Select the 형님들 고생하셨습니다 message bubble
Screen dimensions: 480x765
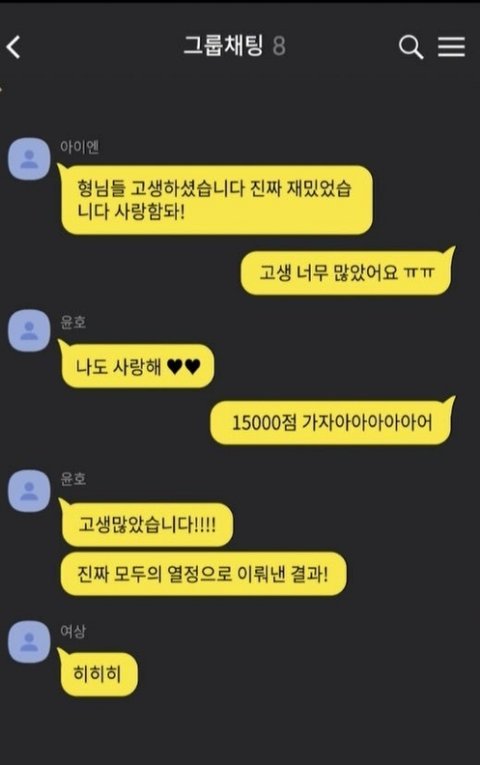click(215, 200)
